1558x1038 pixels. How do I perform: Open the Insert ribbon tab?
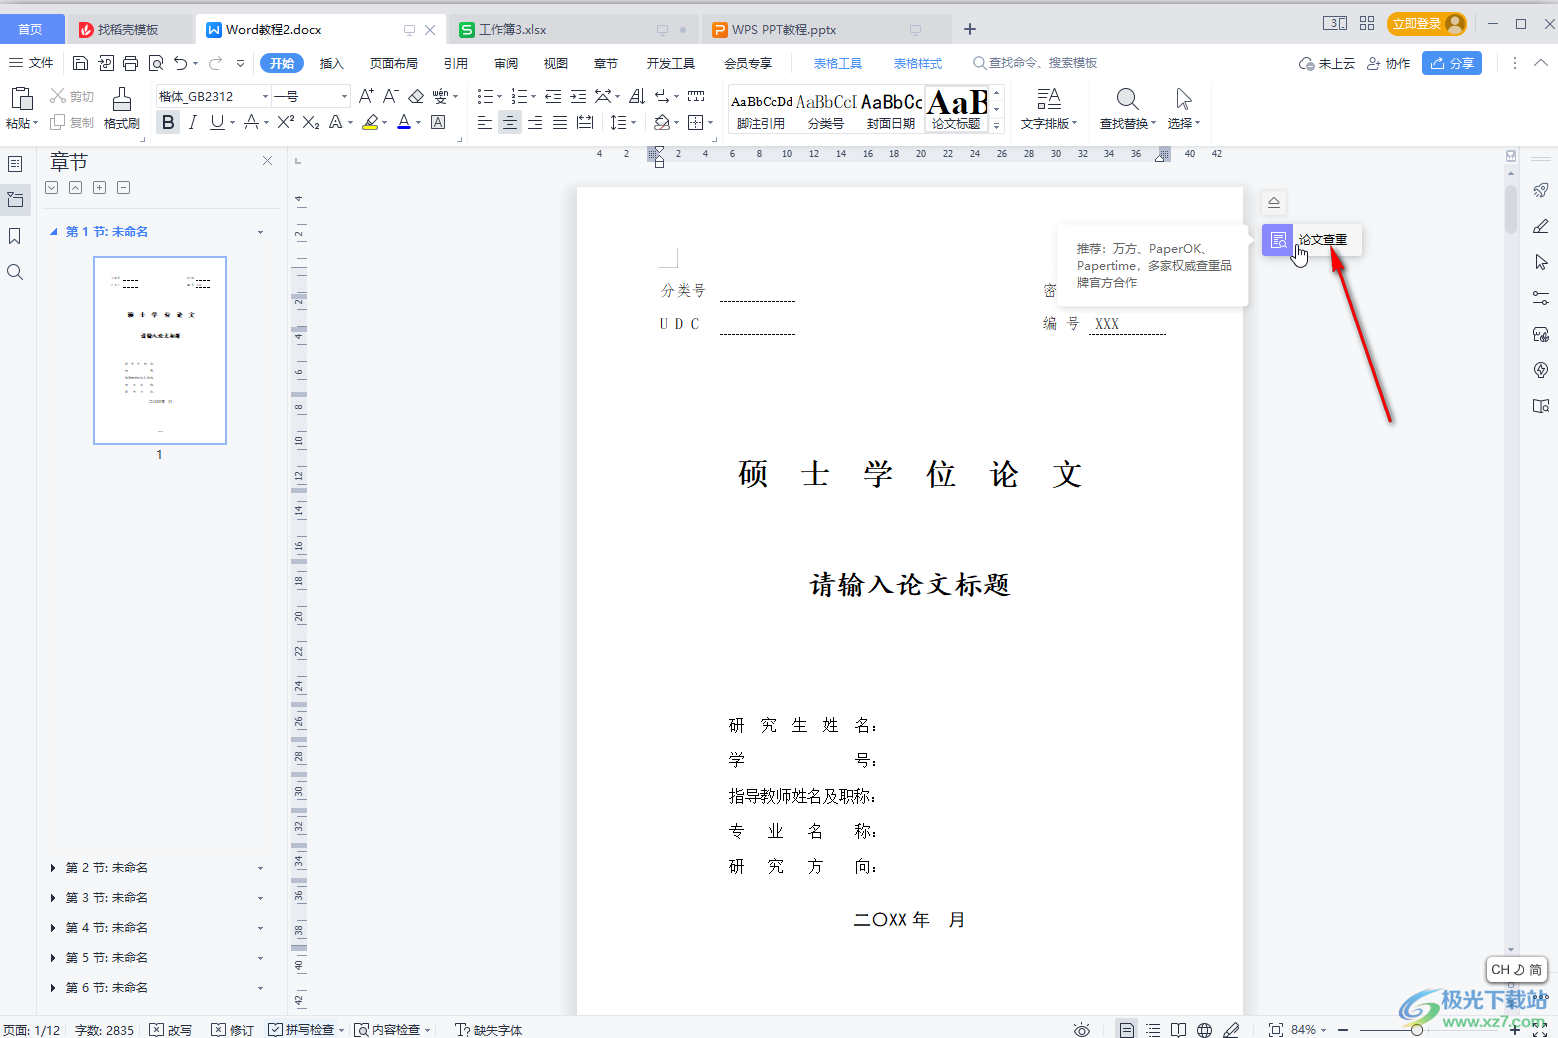tap(331, 63)
